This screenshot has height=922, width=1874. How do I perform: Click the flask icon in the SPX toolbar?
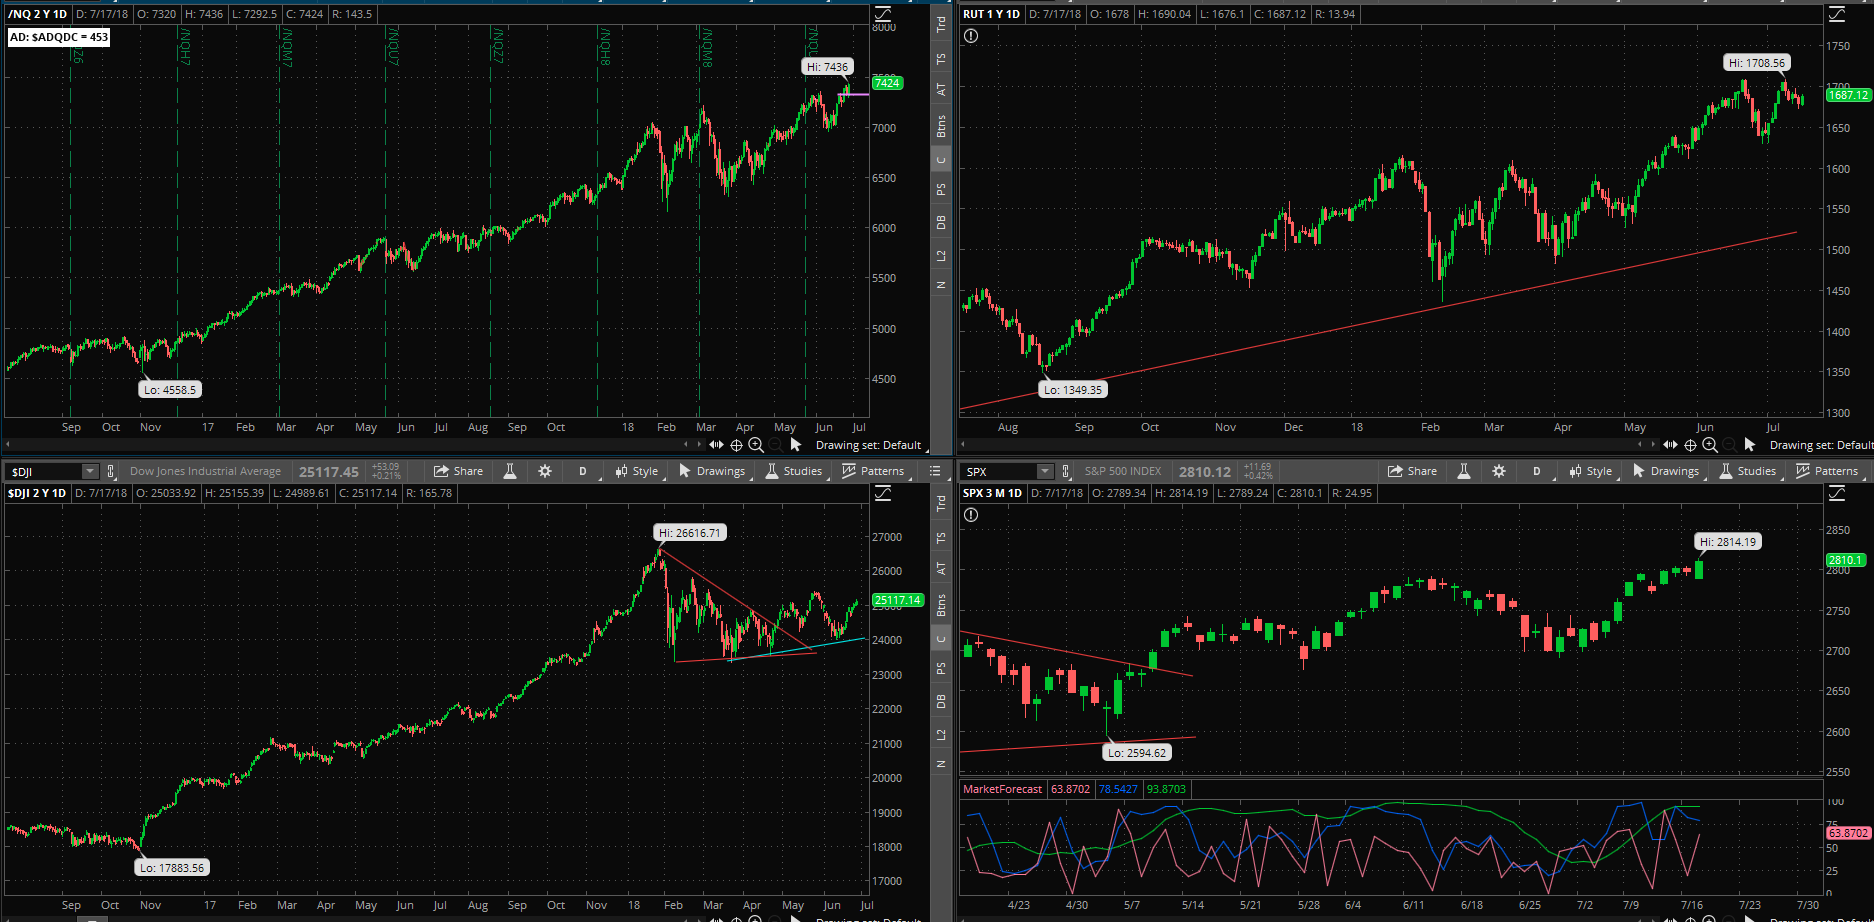coord(1464,471)
